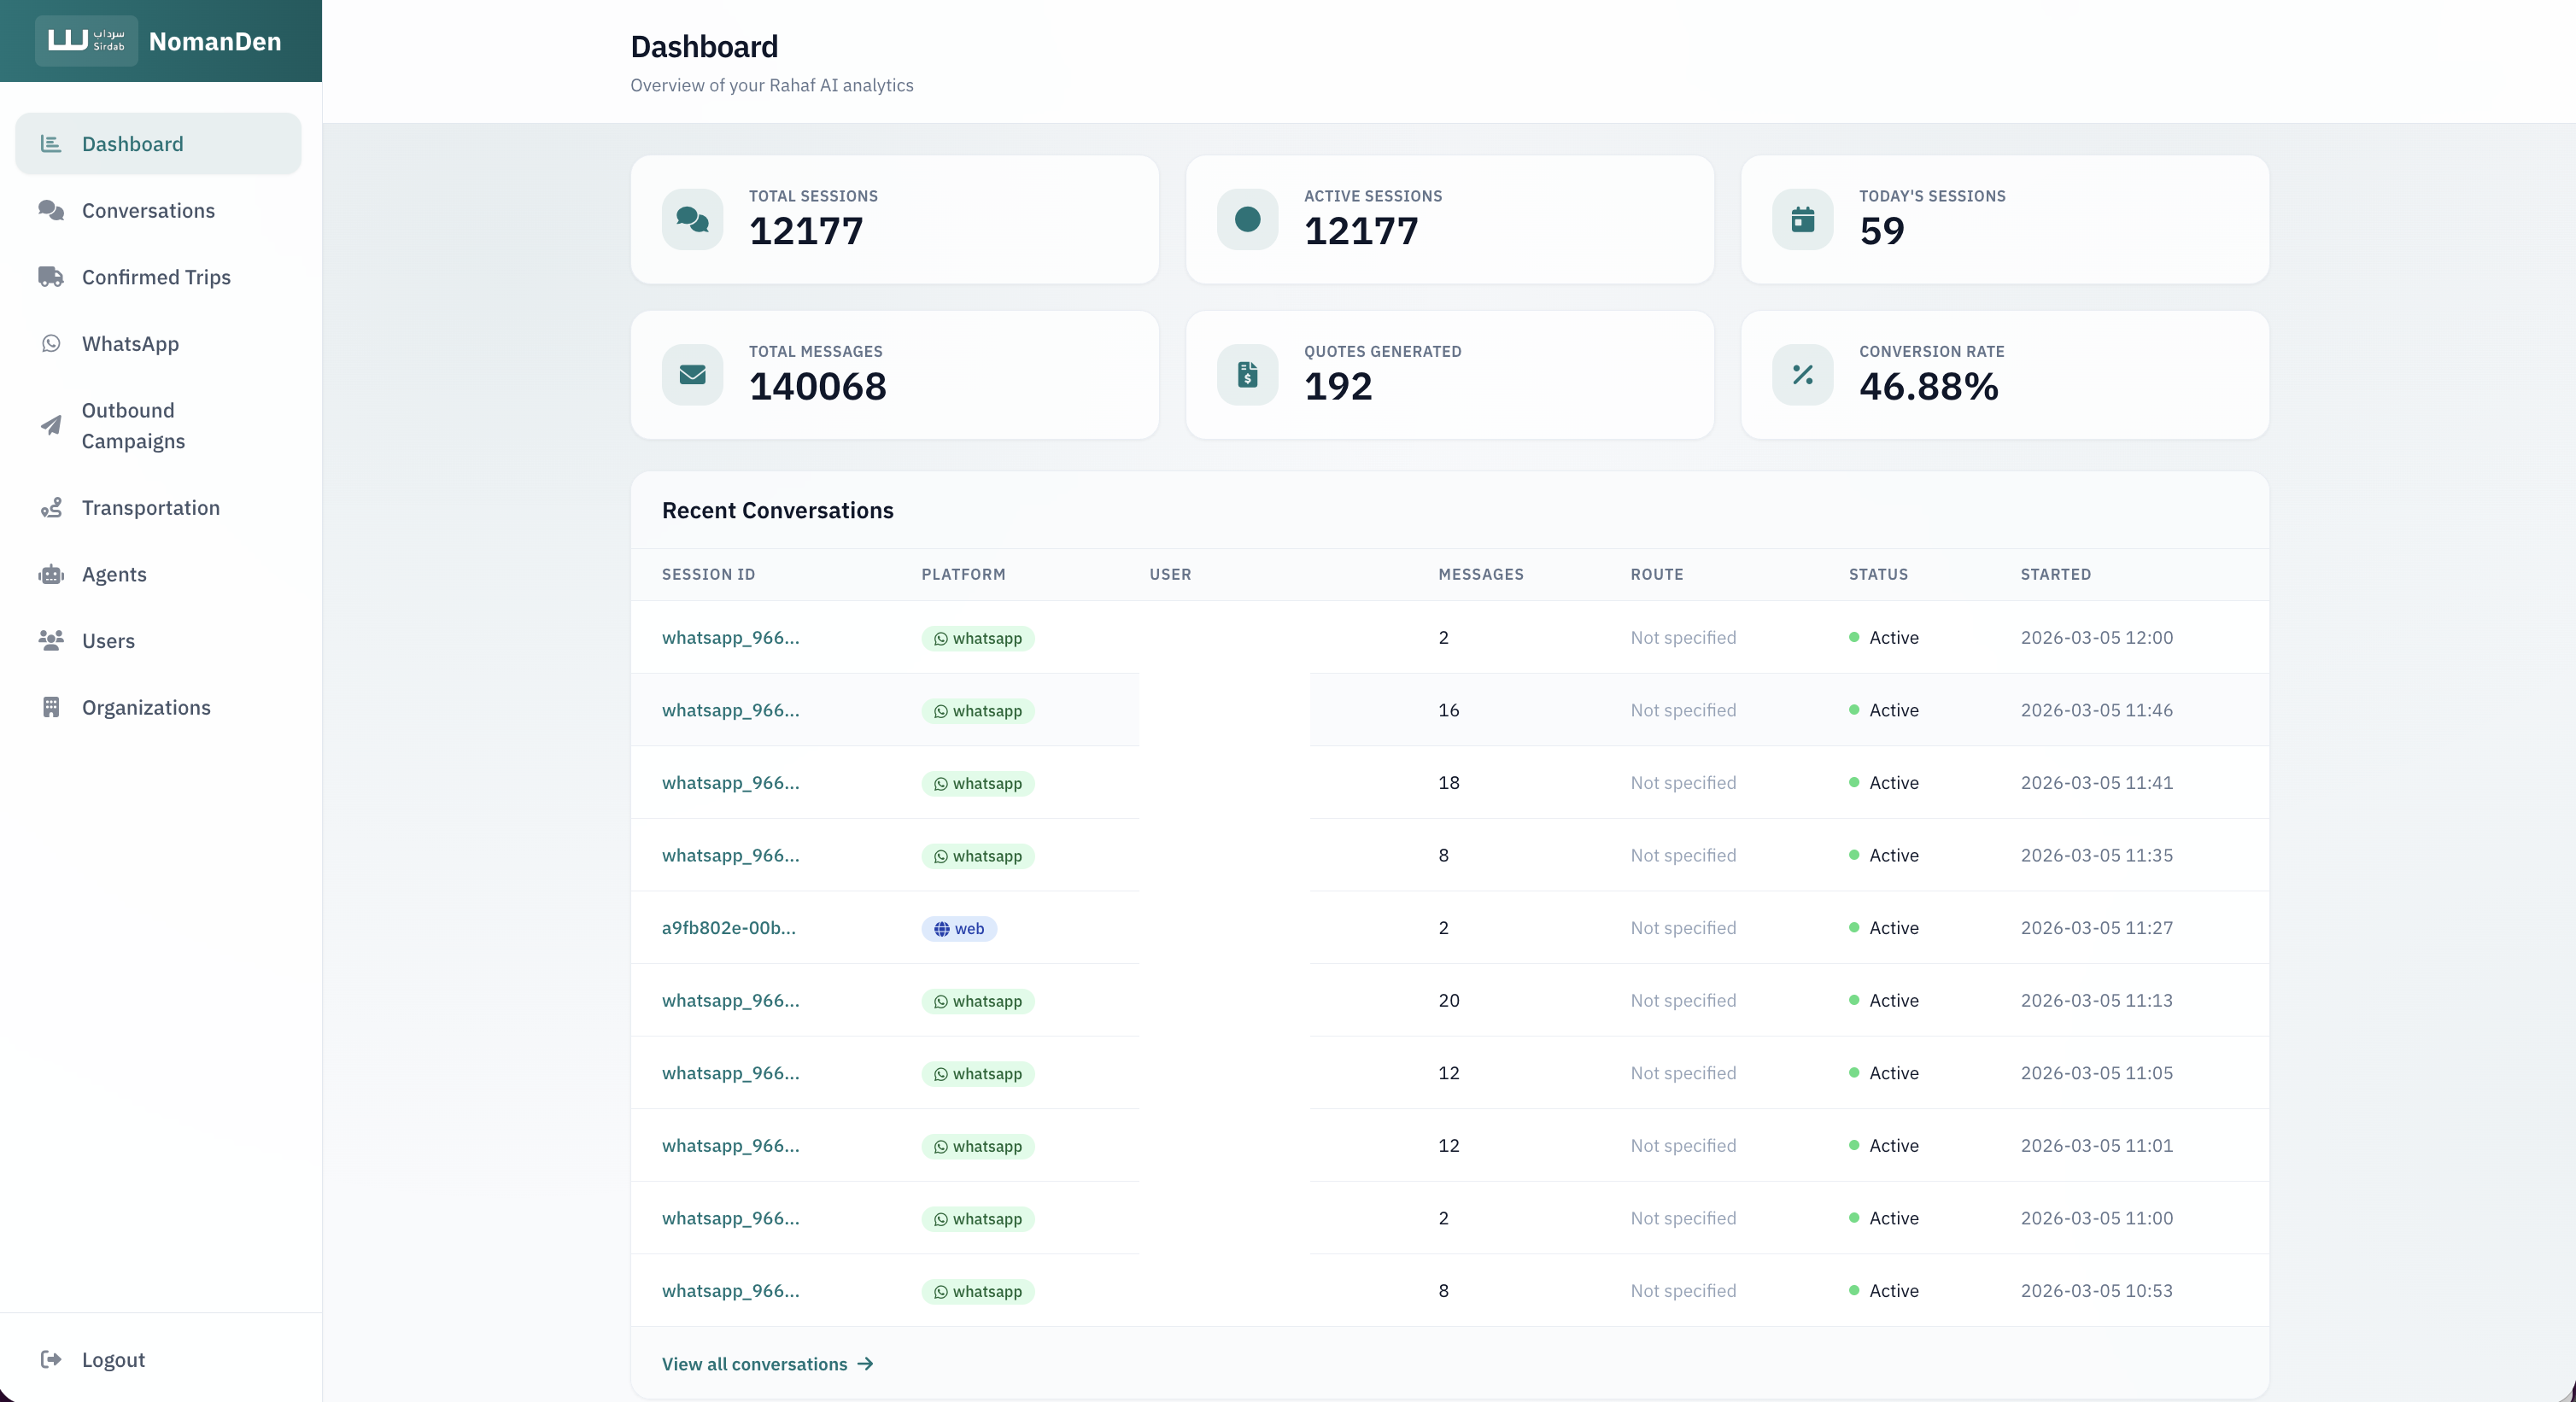Go to the Organizations menu item
This screenshot has width=2576, height=1402.
(146, 707)
